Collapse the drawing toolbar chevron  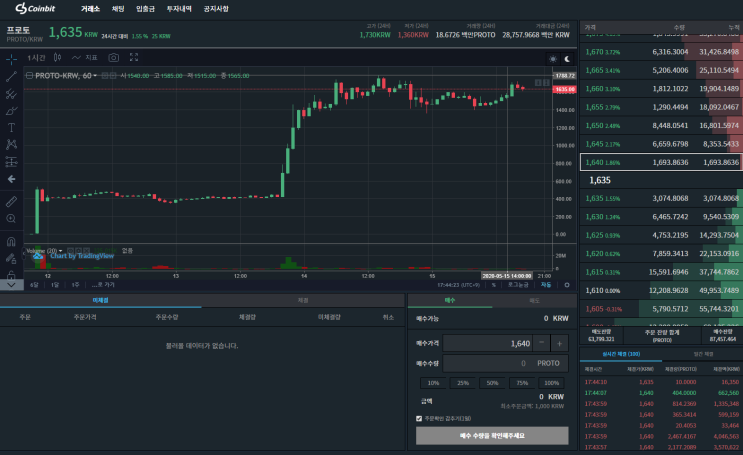11,285
